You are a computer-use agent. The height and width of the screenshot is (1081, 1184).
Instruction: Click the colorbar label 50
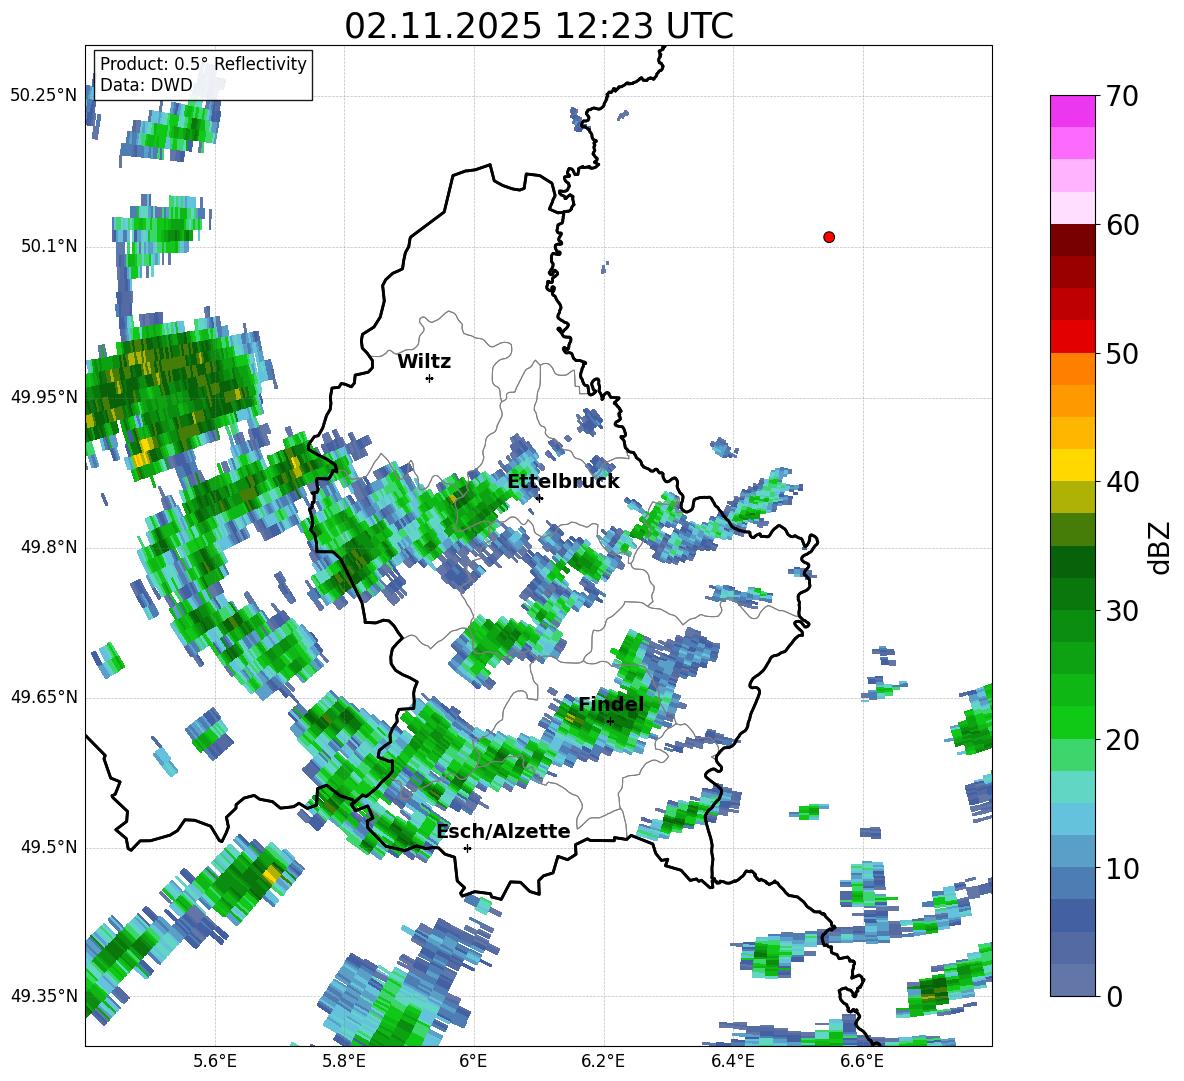pyautogui.click(x=1122, y=354)
